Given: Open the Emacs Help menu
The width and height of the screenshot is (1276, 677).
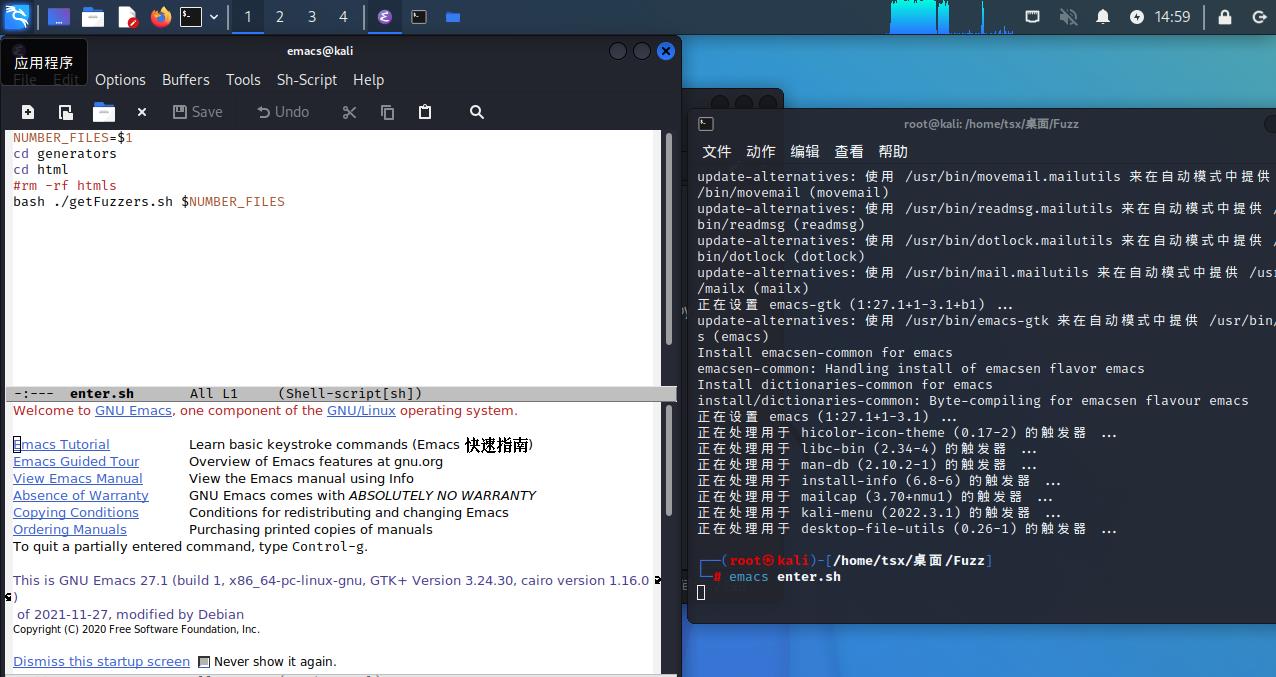Looking at the screenshot, I should click(368, 80).
